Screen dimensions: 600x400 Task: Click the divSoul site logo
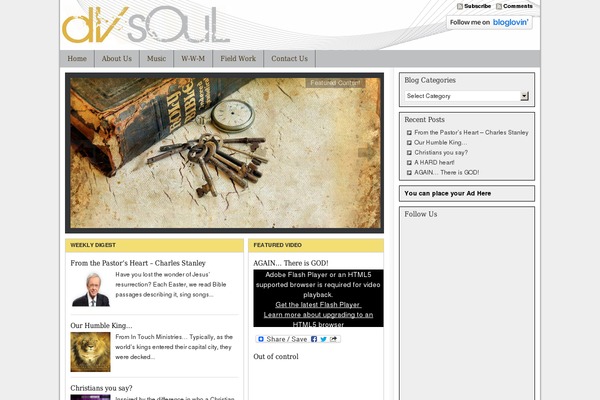click(x=146, y=26)
